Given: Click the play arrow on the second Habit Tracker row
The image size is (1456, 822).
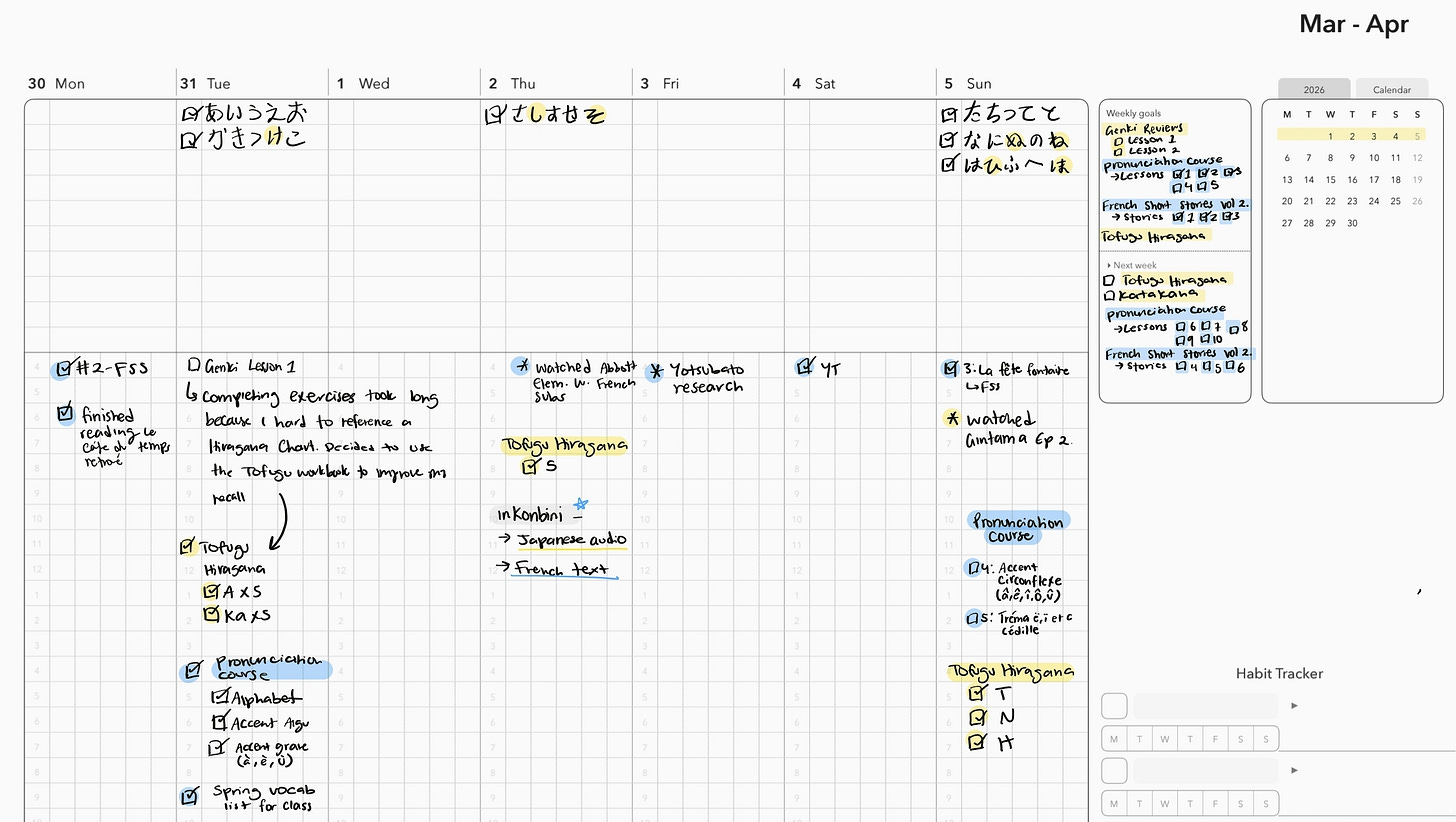Looking at the screenshot, I should pyautogui.click(x=1294, y=770).
